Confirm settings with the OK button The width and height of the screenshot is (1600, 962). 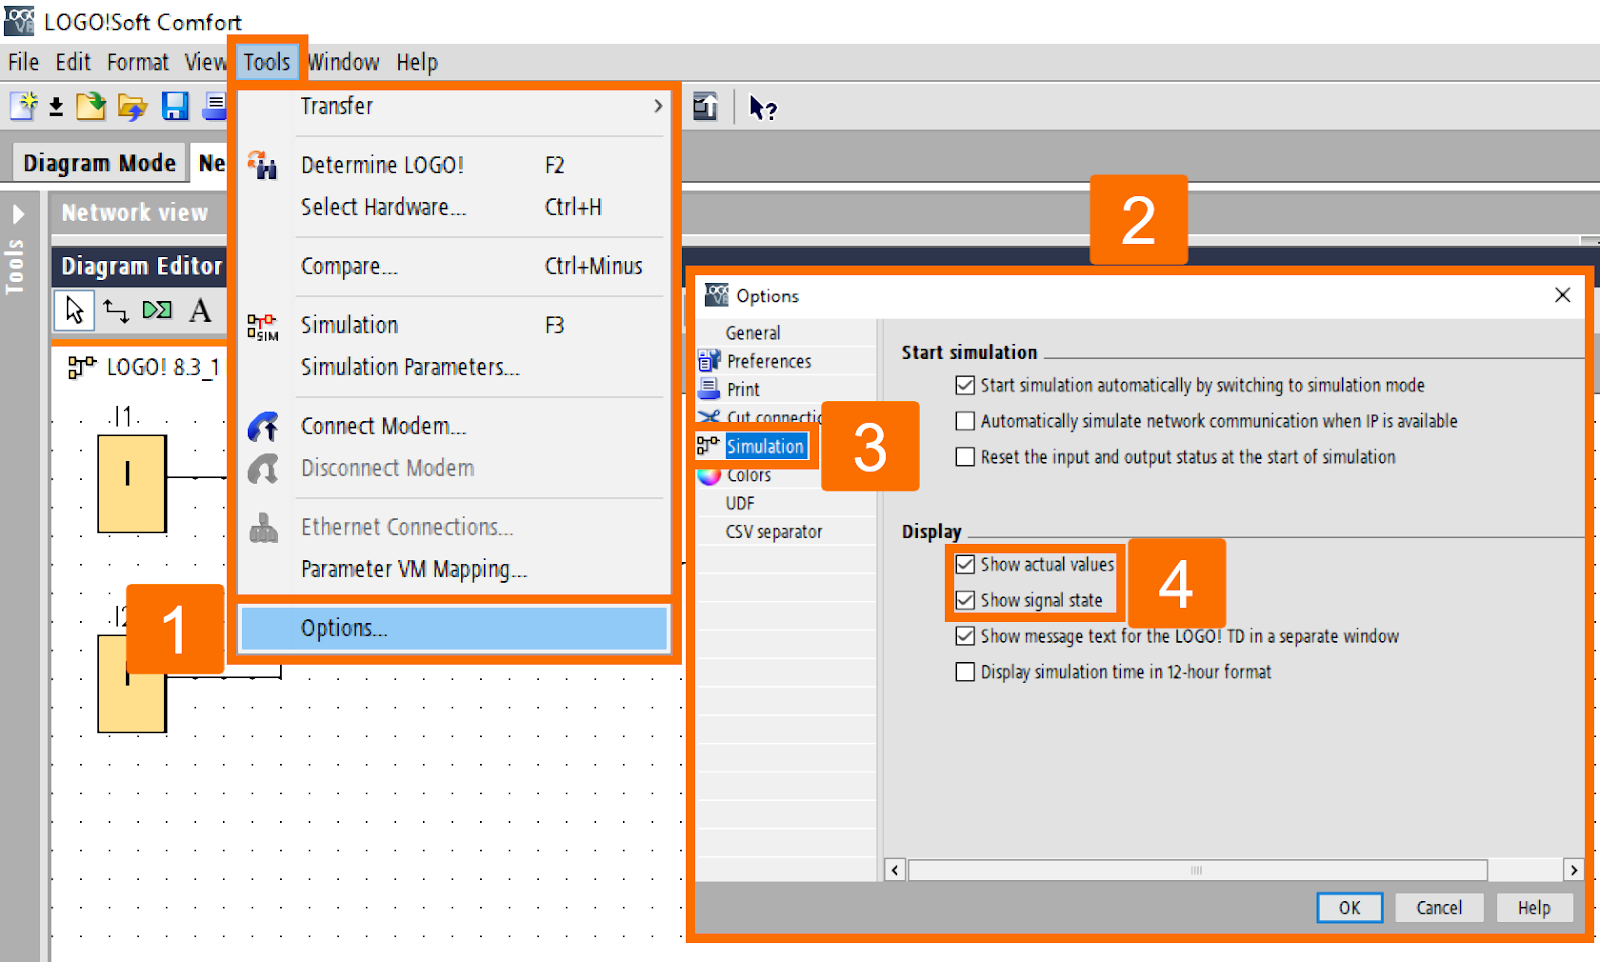tap(1349, 907)
